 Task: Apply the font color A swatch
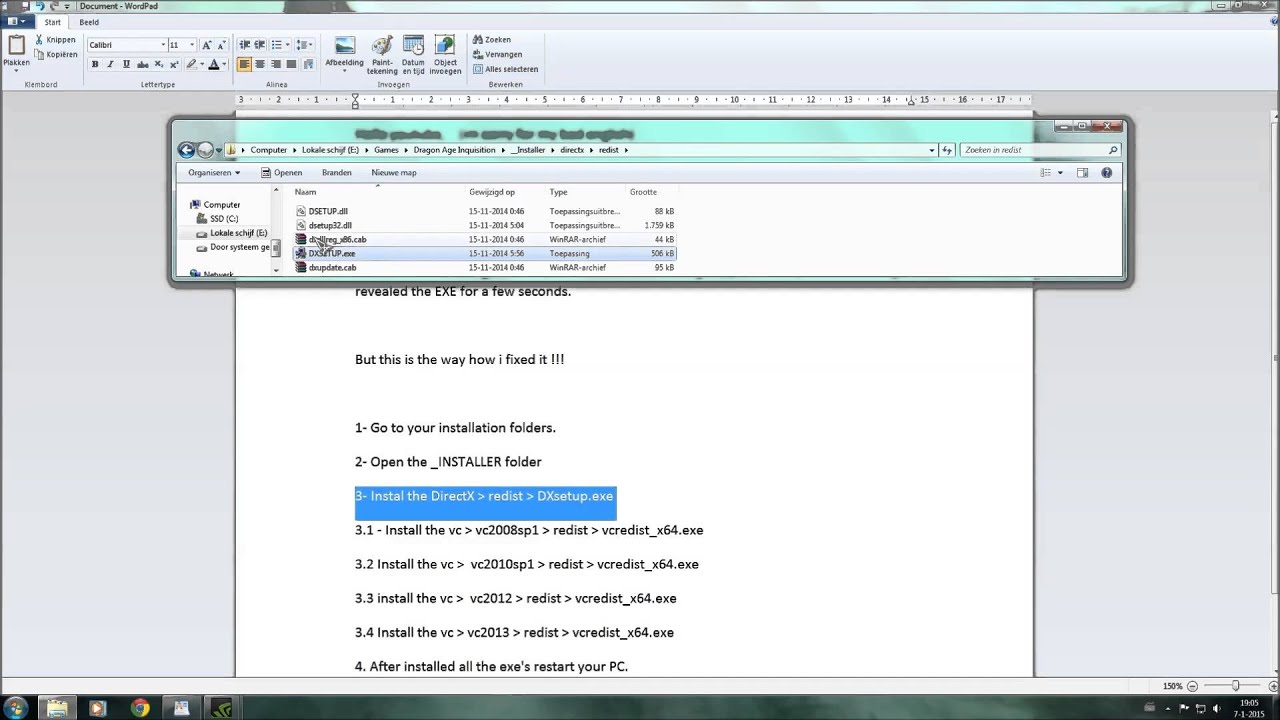coord(213,64)
